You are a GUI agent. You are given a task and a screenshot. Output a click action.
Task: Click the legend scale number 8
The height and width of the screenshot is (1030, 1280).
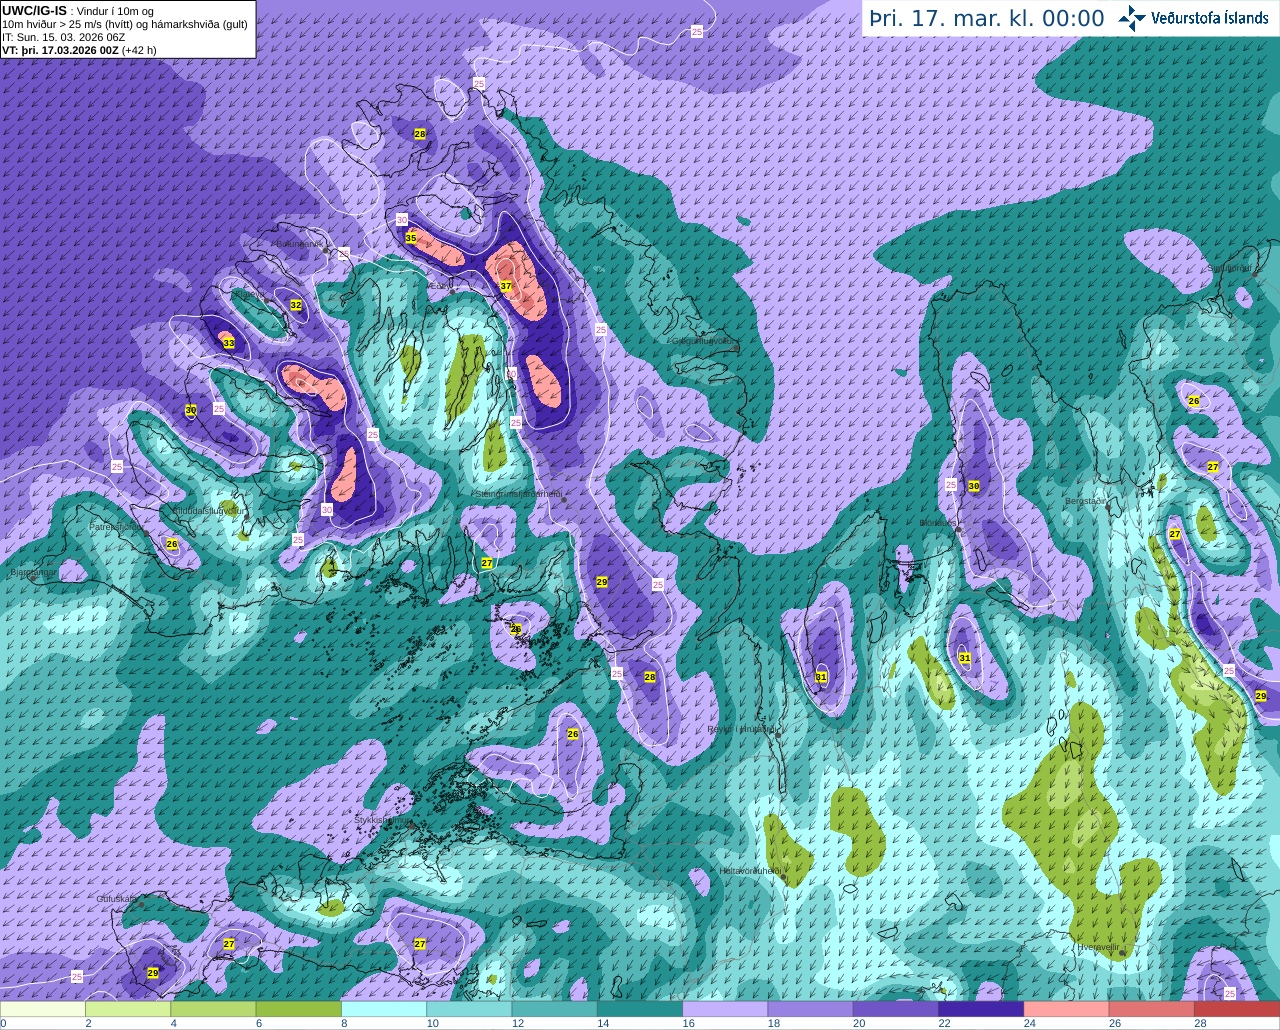click(344, 1023)
